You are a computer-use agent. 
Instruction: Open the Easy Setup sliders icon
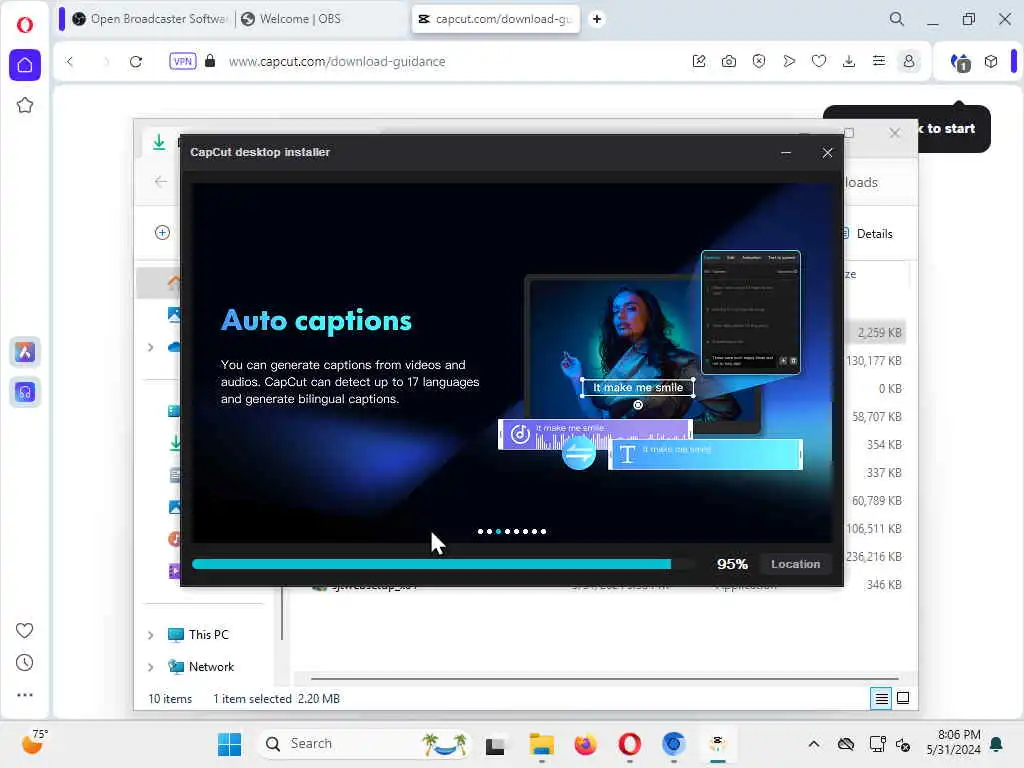[x=879, y=61]
